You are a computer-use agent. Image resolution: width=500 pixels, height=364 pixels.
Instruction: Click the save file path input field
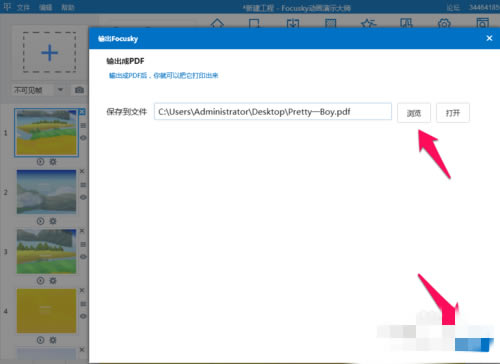click(273, 112)
